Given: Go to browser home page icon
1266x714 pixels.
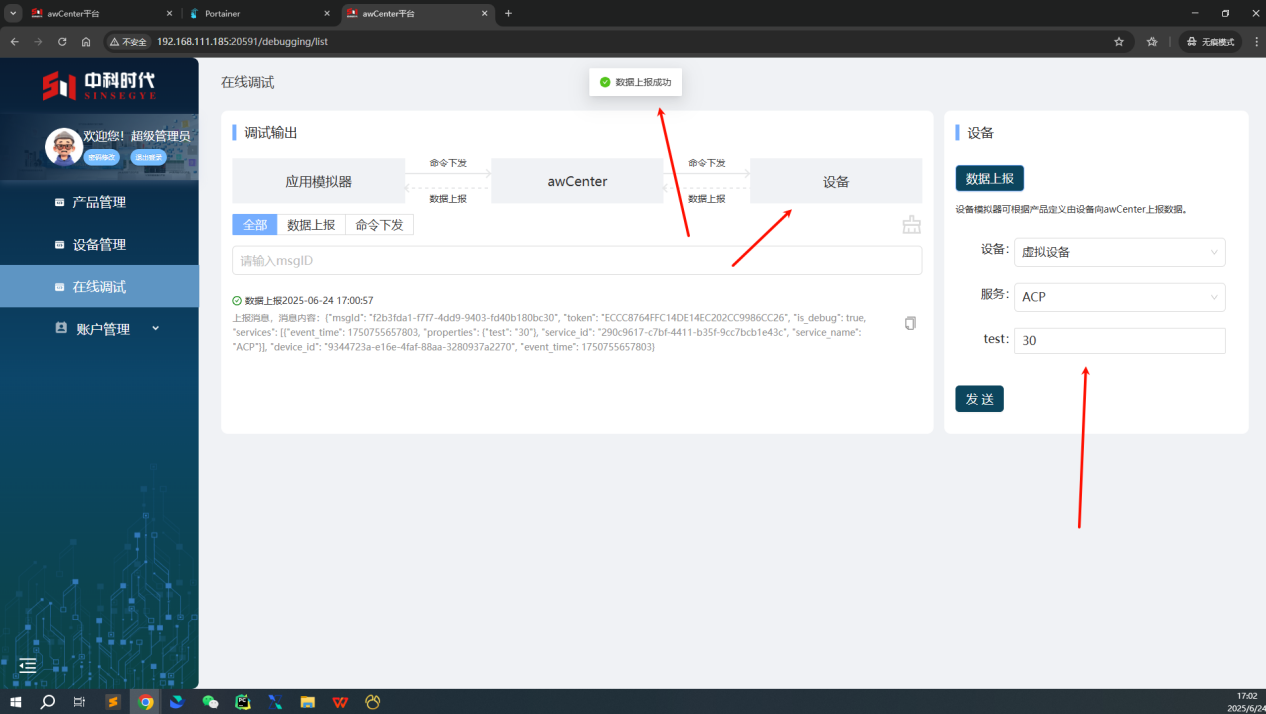Looking at the screenshot, I should (86, 42).
